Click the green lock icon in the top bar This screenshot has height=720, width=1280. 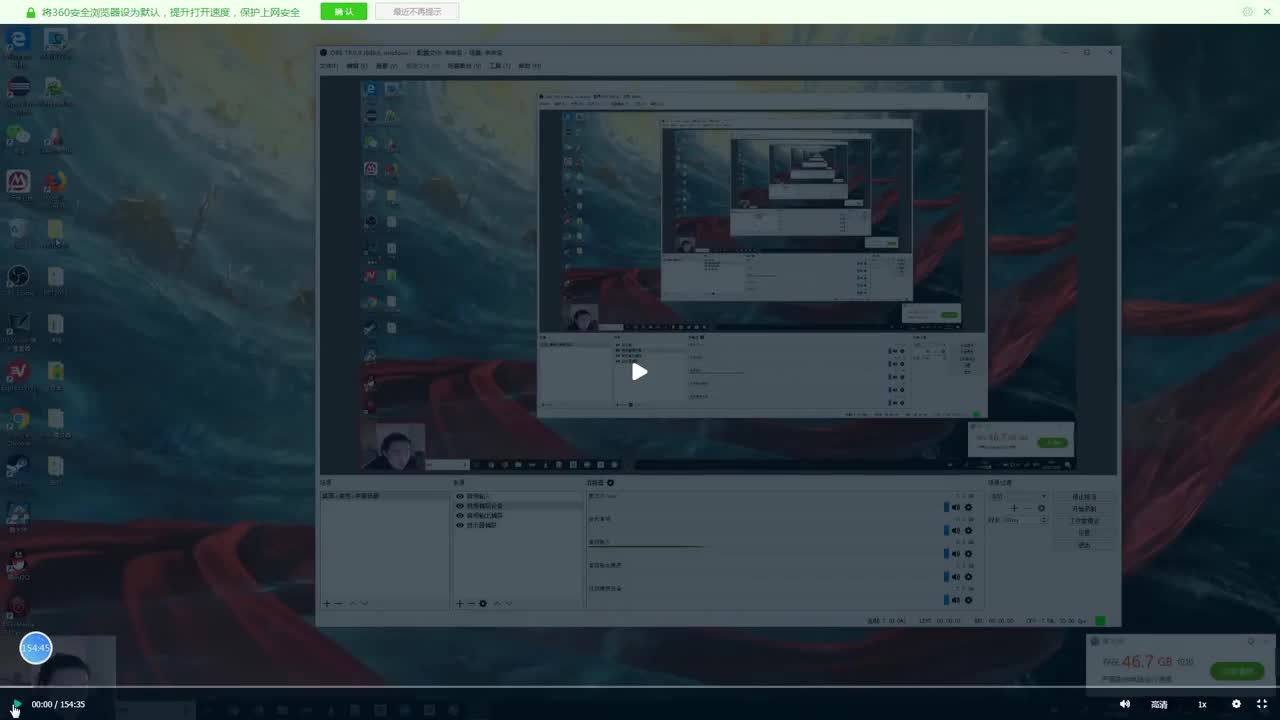(x=31, y=12)
